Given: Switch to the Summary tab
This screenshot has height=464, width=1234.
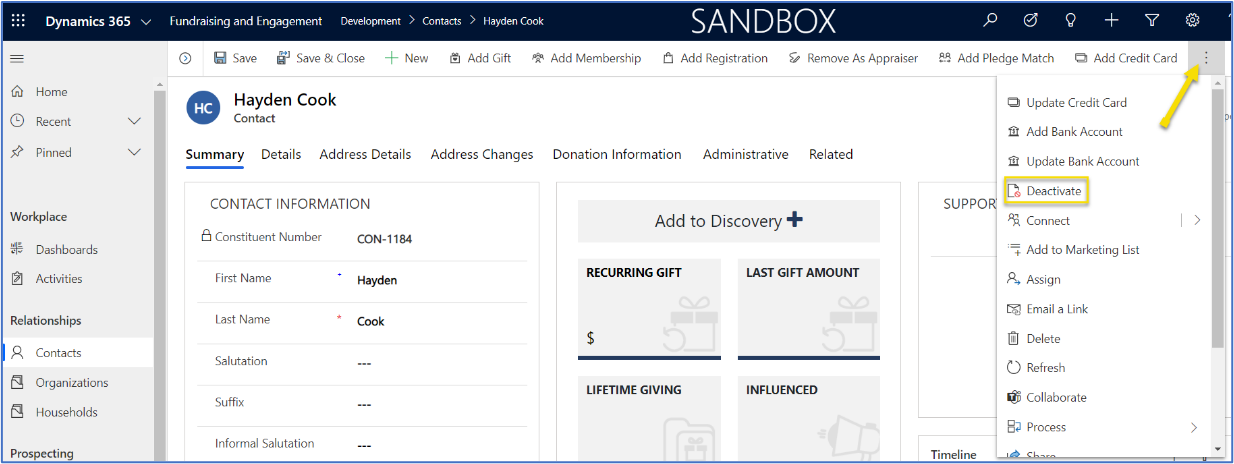Looking at the screenshot, I should click(215, 154).
